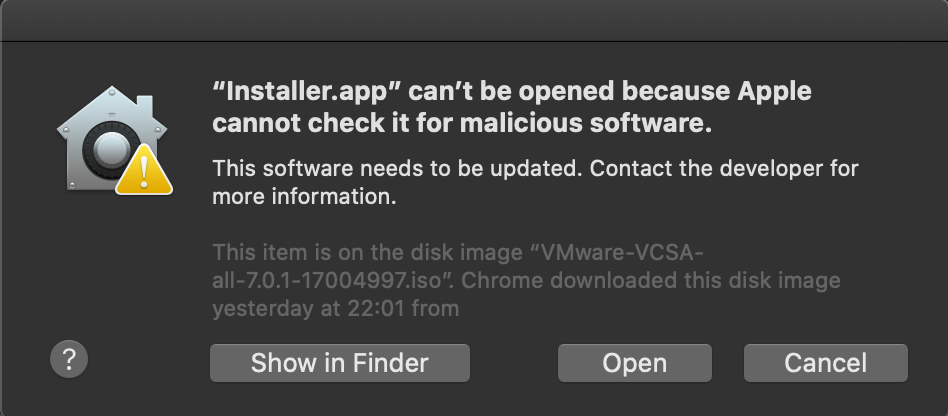The image size is (948, 416).
Task: Click "This software needs to be updated" text
Action: (x=396, y=168)
